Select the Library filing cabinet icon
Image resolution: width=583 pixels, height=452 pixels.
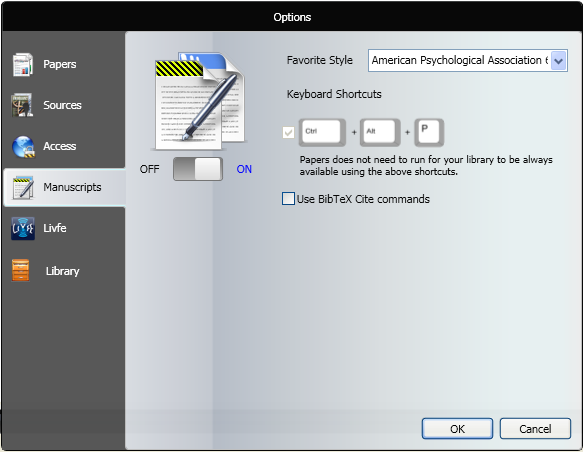20,270
